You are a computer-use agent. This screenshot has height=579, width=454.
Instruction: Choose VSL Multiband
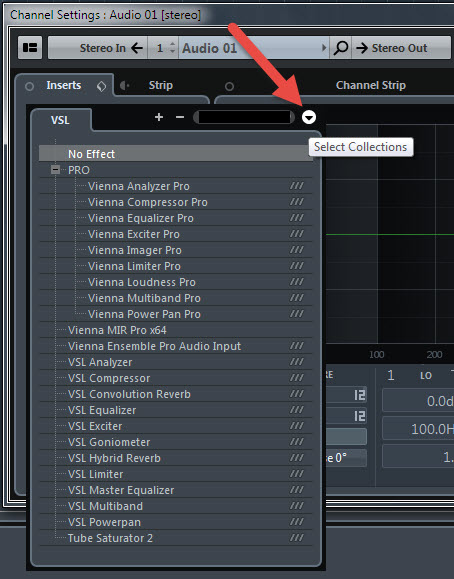(176, 506)
